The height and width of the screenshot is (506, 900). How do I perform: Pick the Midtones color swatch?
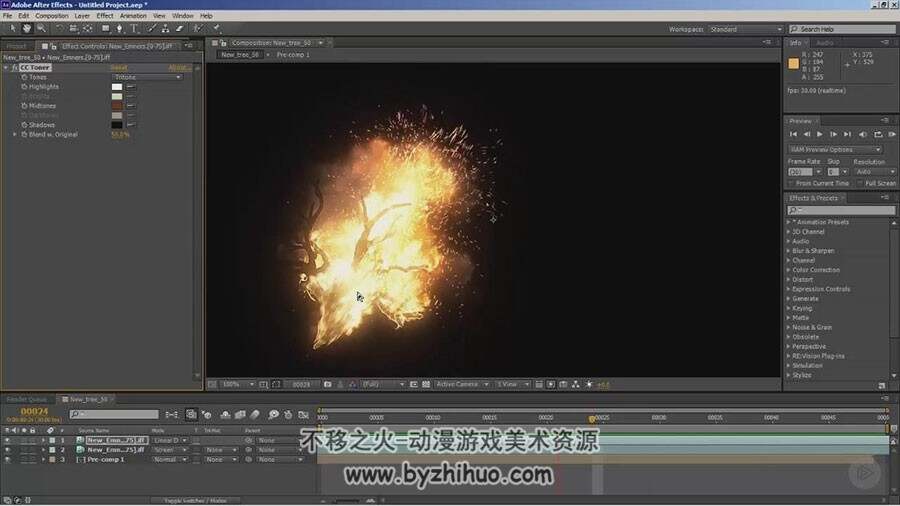point(117,106)
